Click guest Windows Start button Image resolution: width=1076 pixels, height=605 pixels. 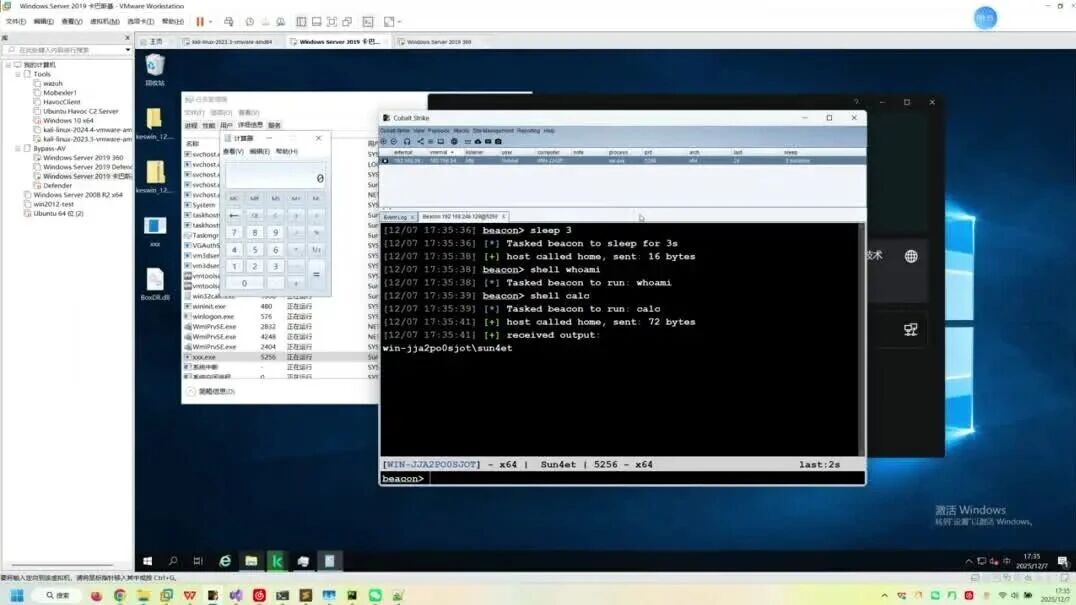coord(148,561)
